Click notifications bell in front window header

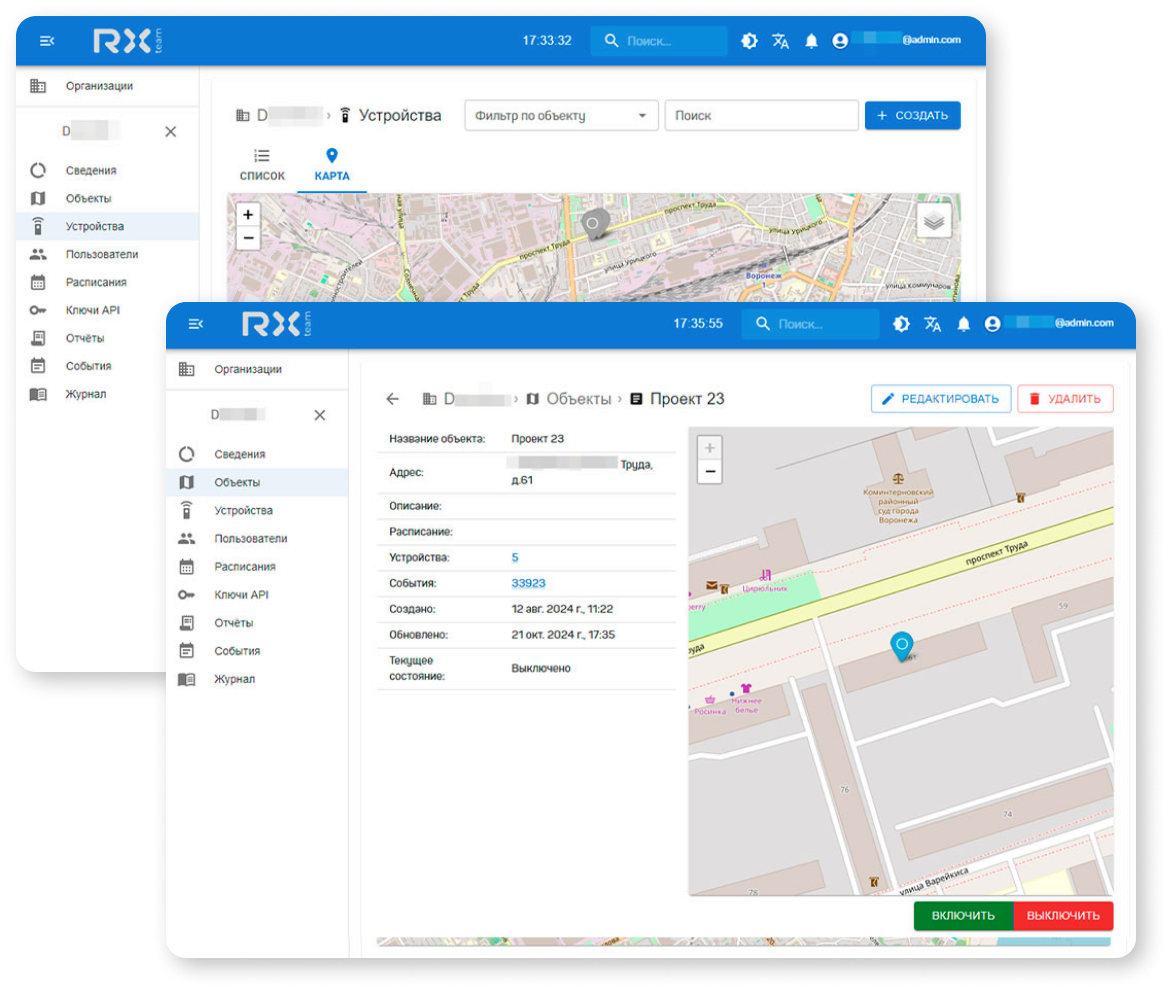point(964,324)
